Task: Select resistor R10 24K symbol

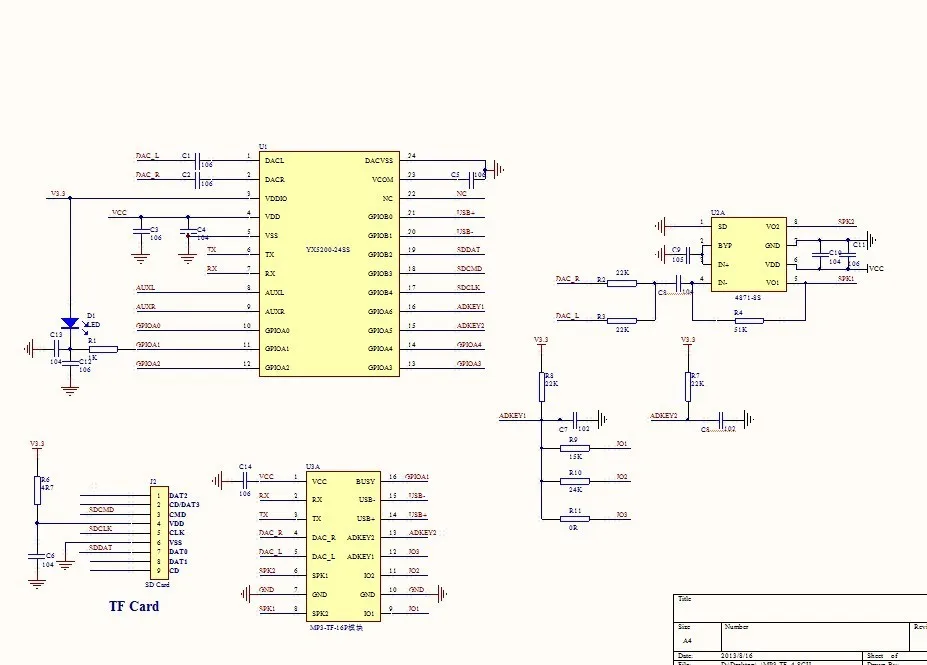Action: coord(575,481)
